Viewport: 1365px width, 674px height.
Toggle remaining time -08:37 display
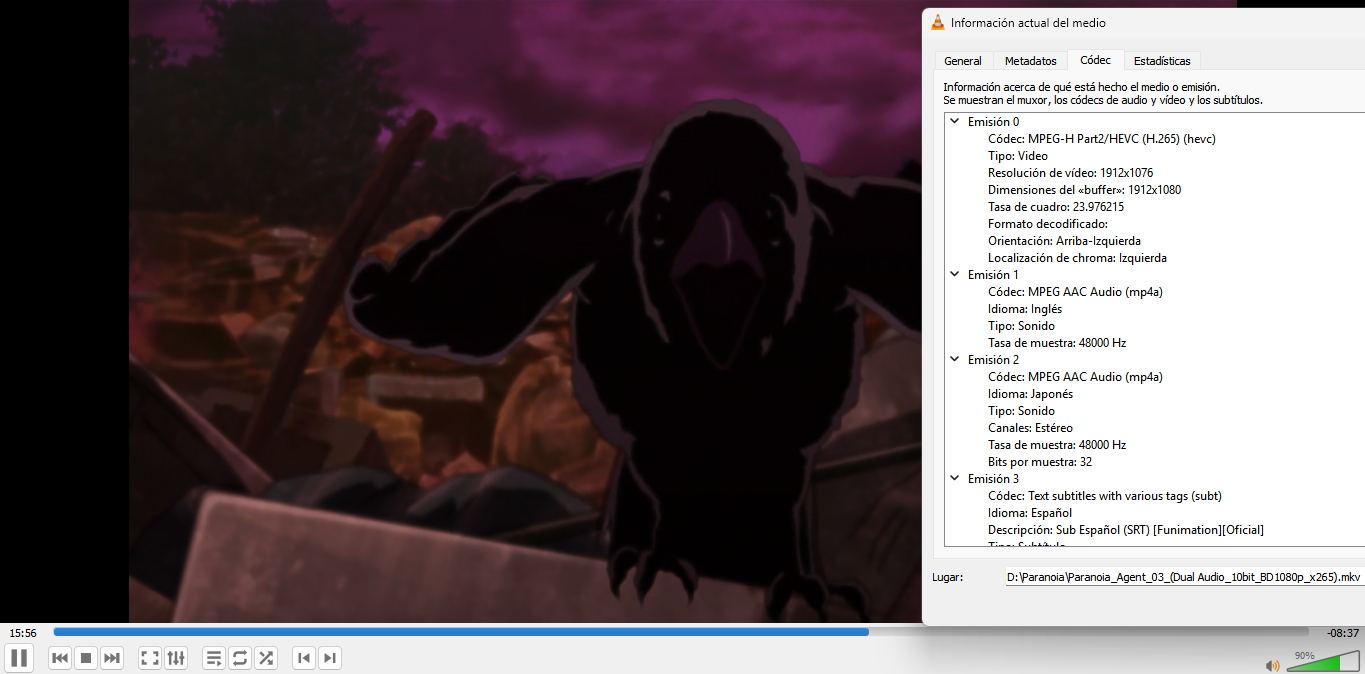click(x=1342, y=633)
